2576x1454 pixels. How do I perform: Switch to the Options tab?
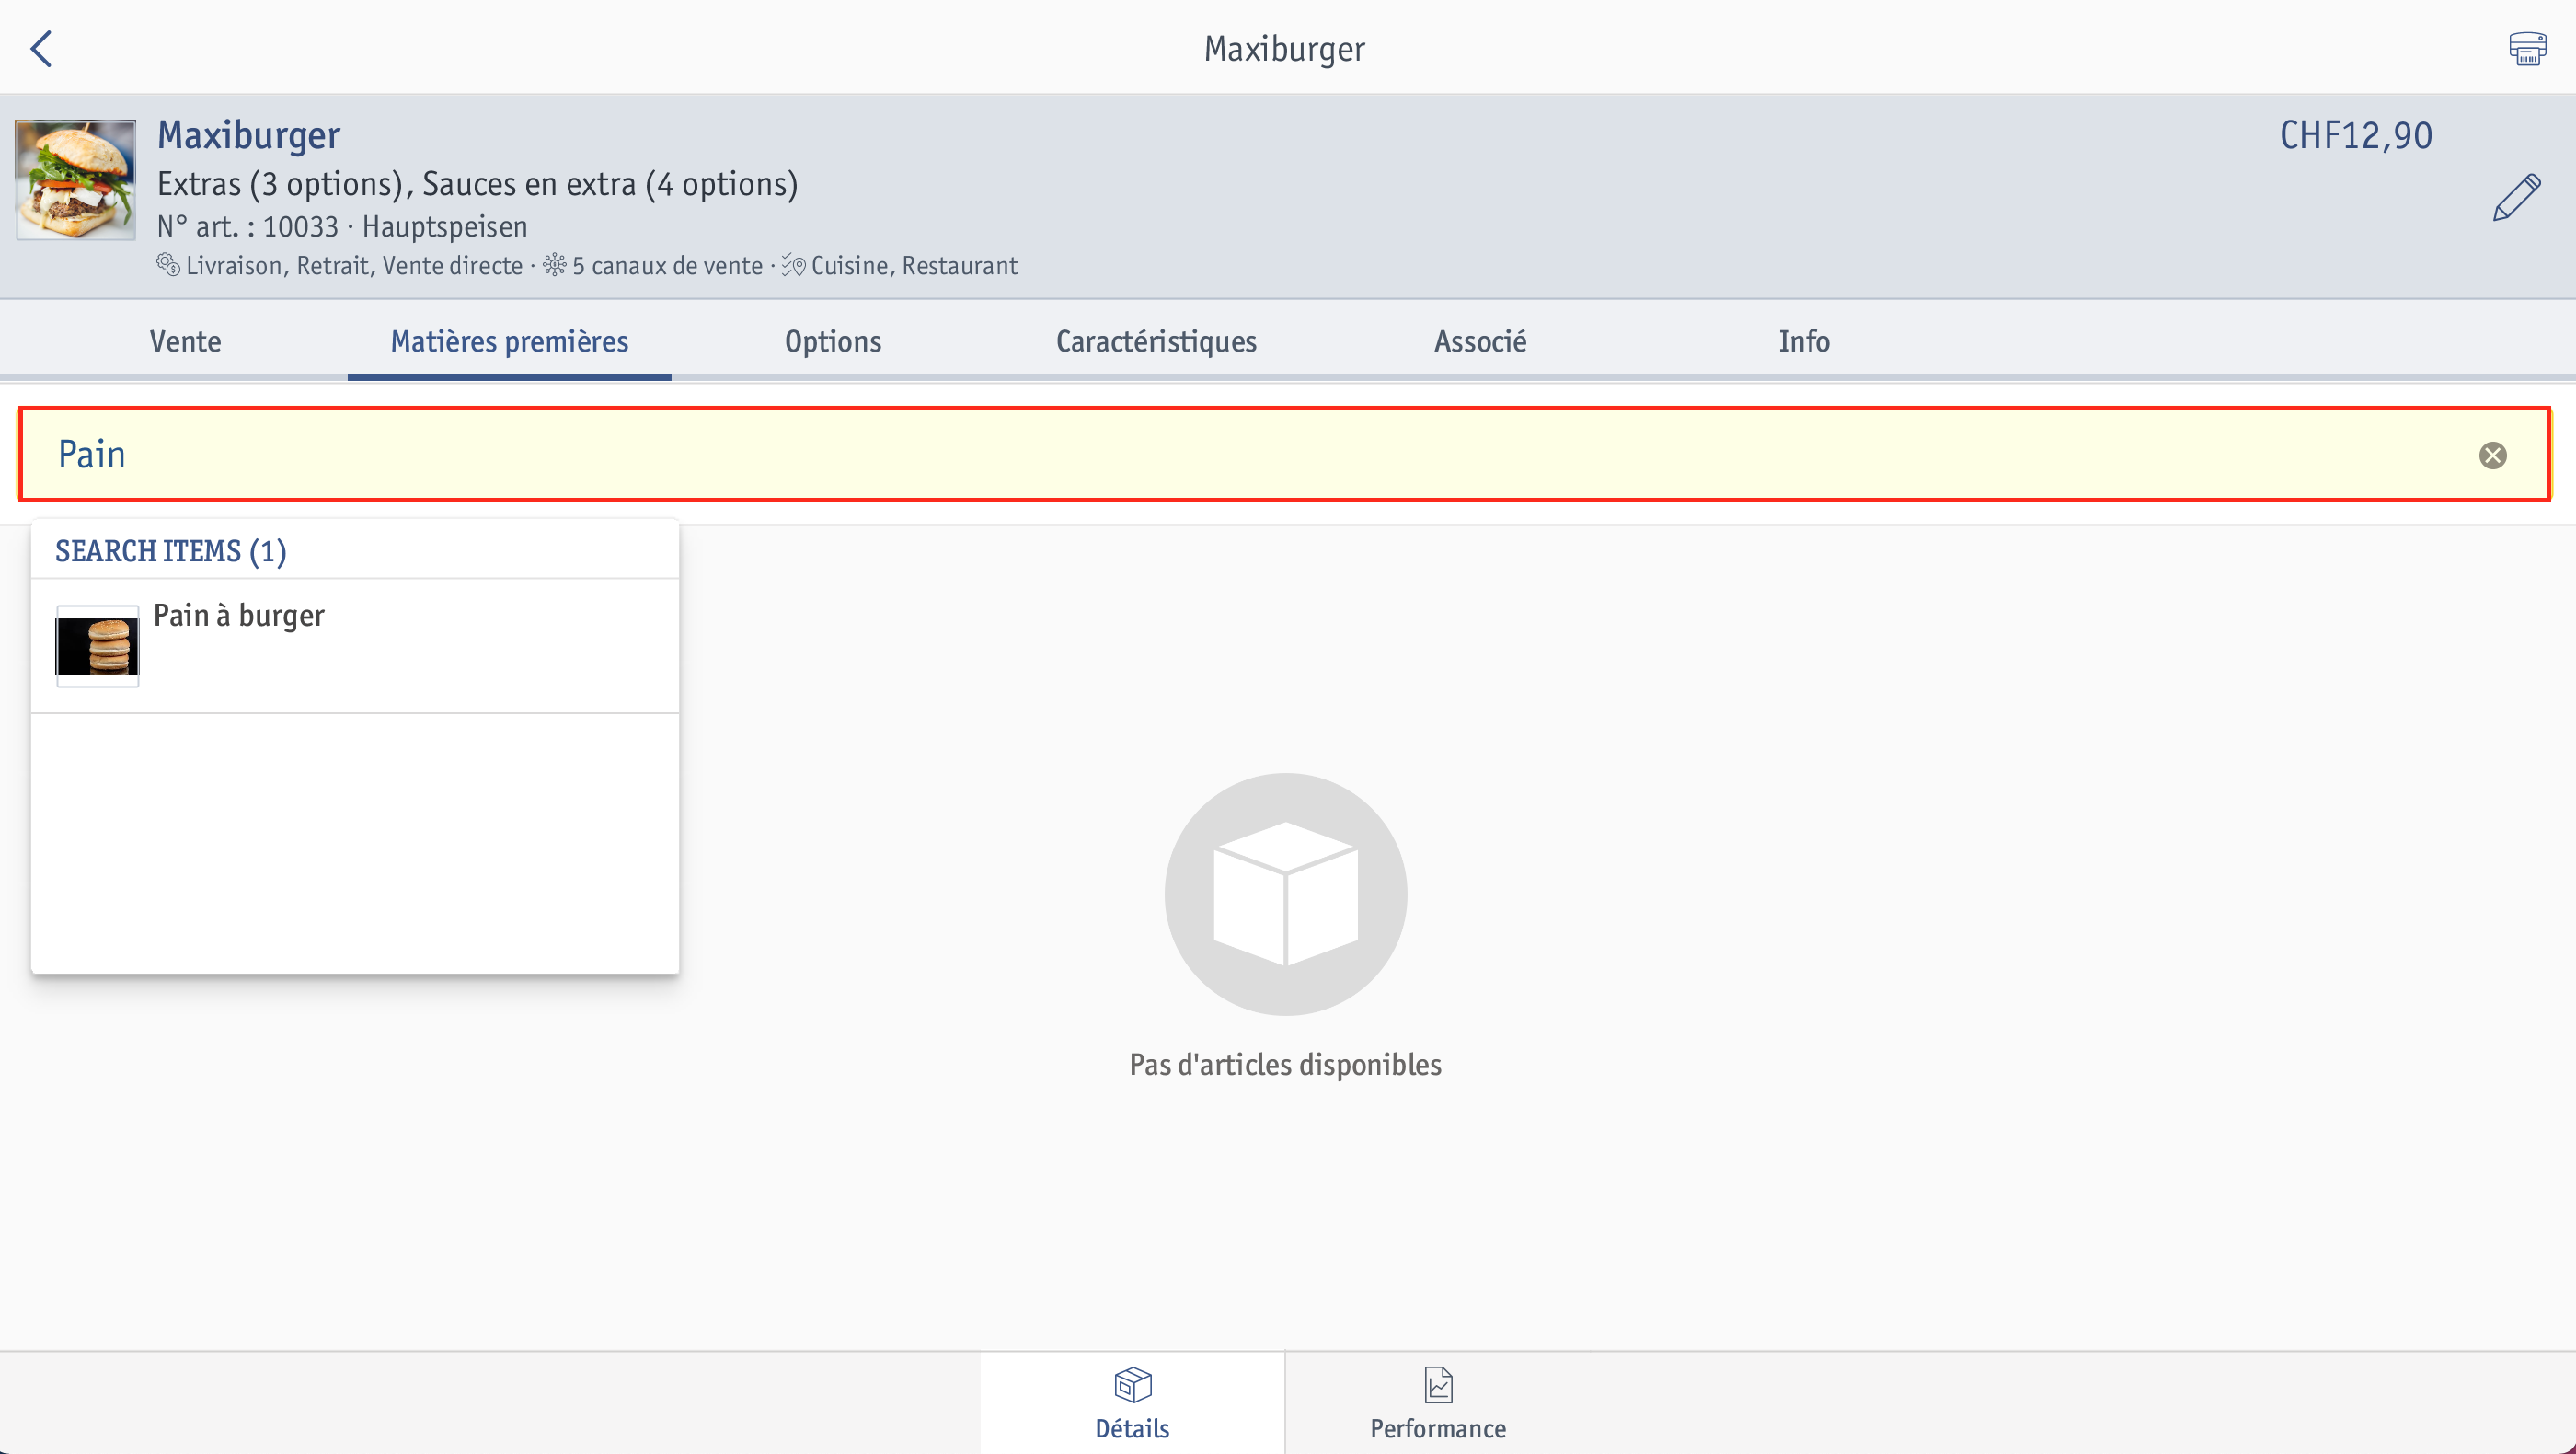[x=833, y=342]
